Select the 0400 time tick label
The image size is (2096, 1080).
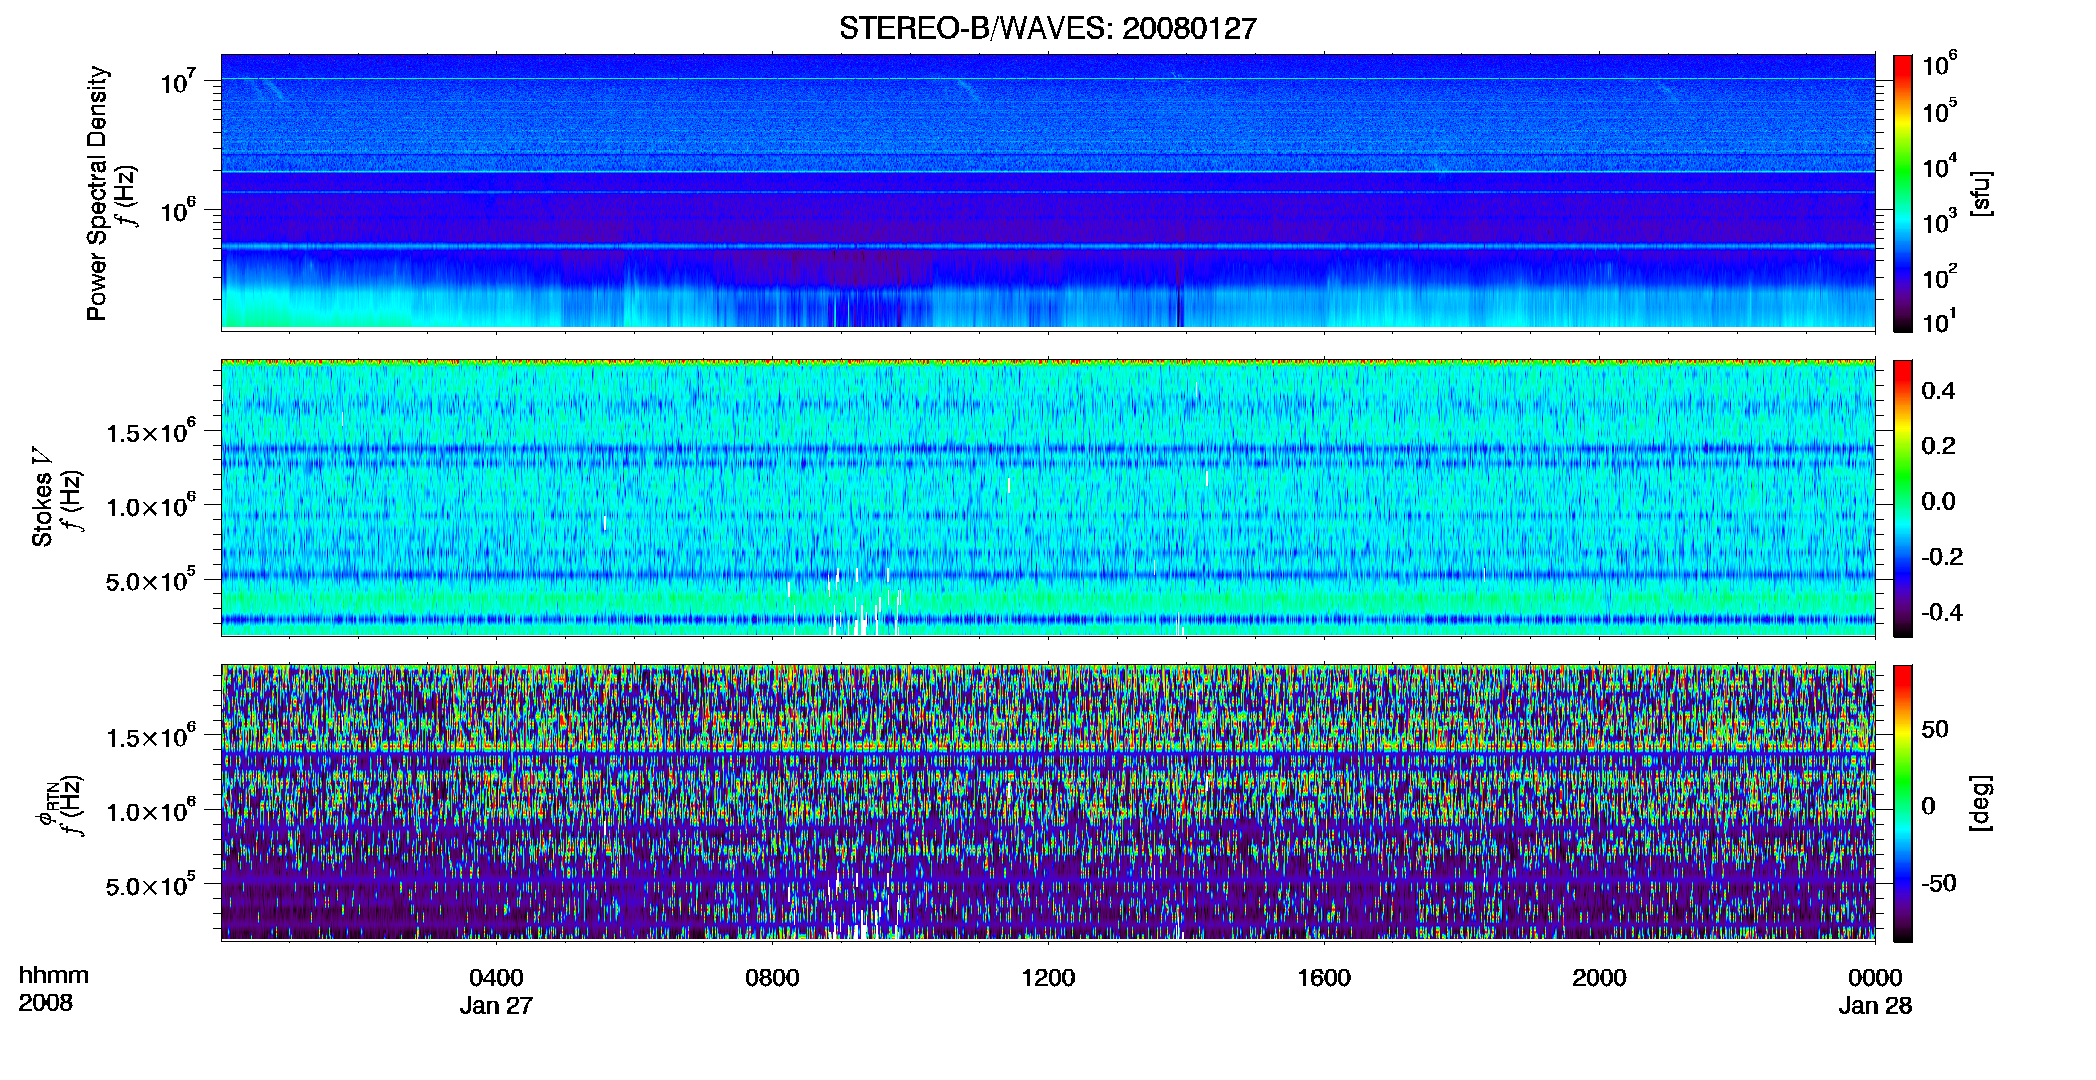496,978
